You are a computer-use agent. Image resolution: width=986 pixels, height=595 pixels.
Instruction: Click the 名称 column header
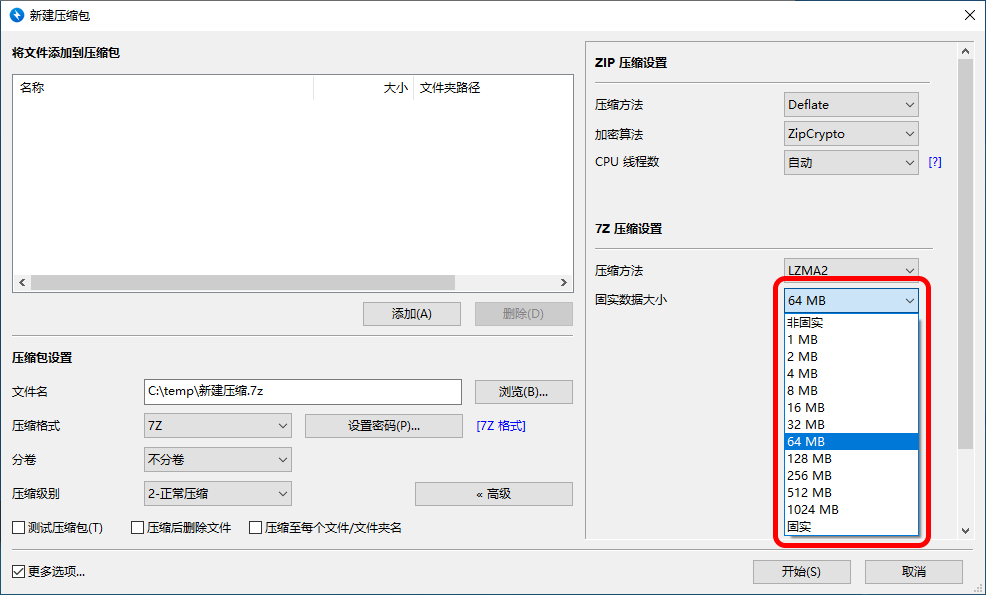163,87
